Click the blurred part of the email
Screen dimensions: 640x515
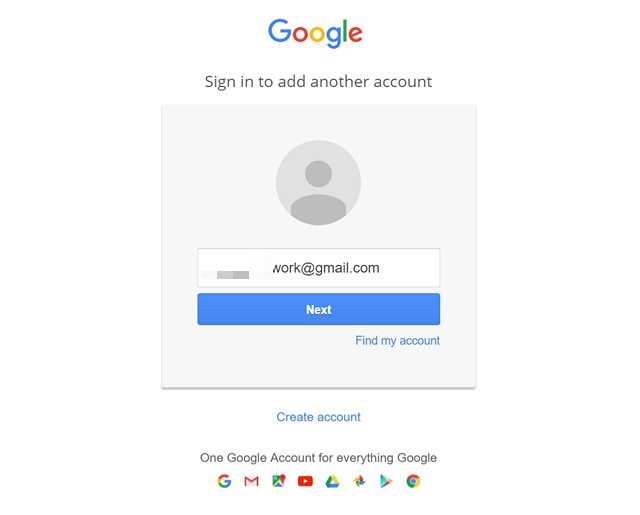(237, 268)
